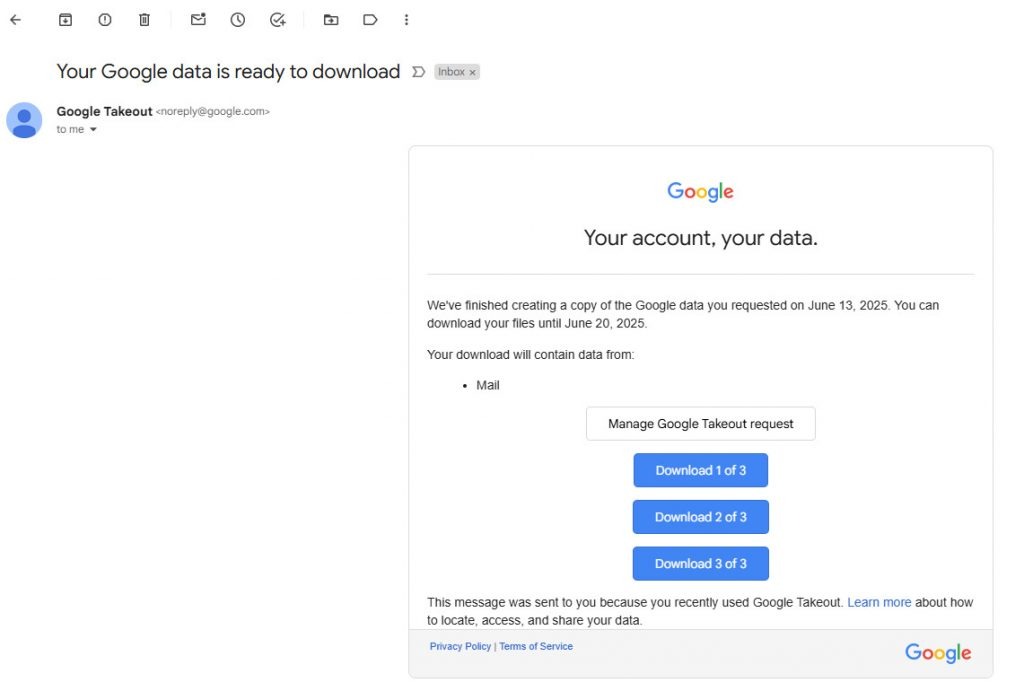Image resolution: width=1024 pixels, height=700 pixels.
Task: Open the Terms of Service link
Action: coord(536,646)
